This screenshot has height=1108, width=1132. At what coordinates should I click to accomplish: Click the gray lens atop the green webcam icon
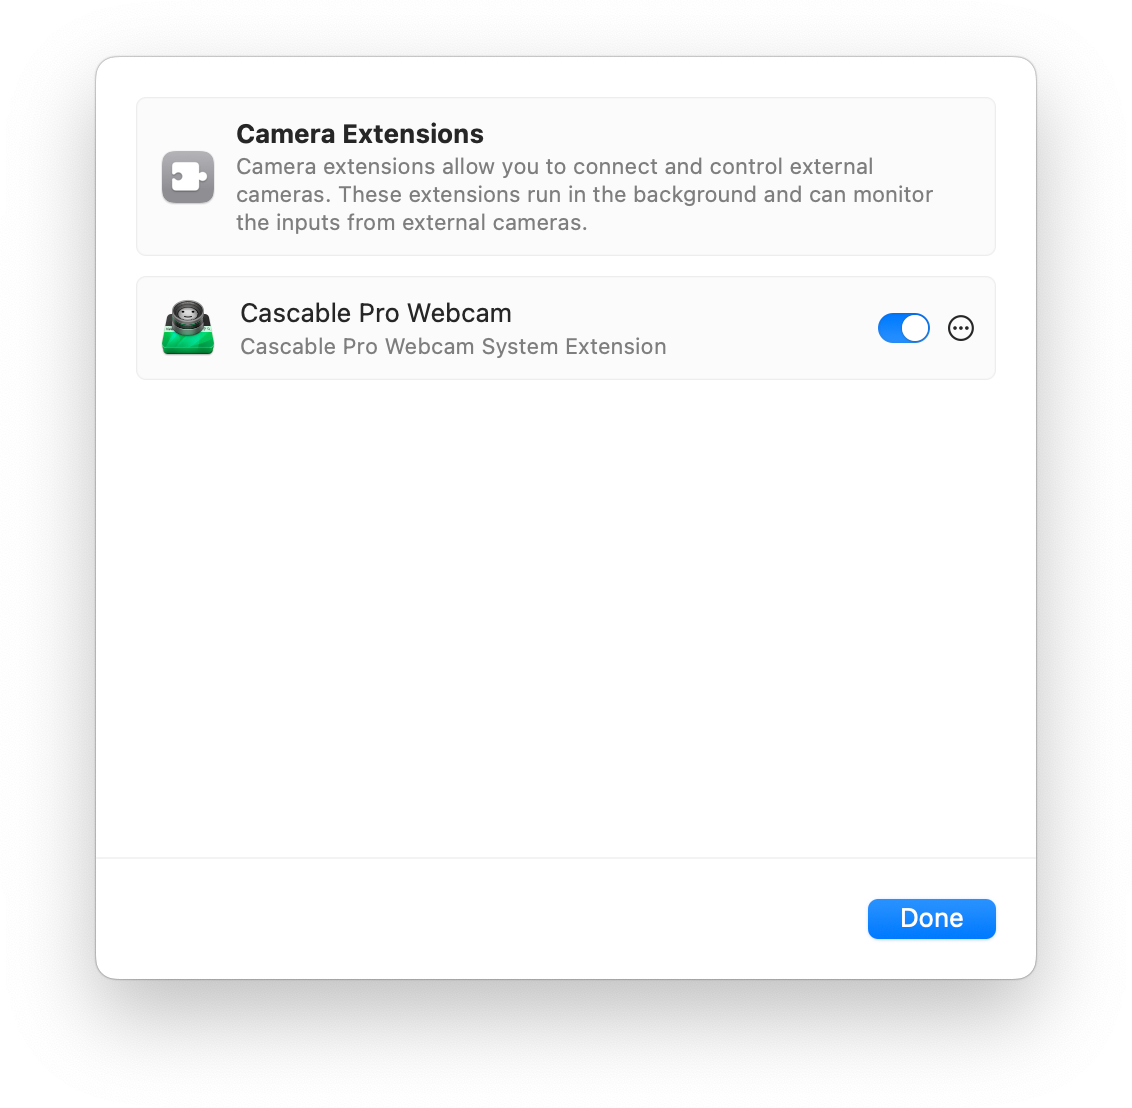(188, 314)
